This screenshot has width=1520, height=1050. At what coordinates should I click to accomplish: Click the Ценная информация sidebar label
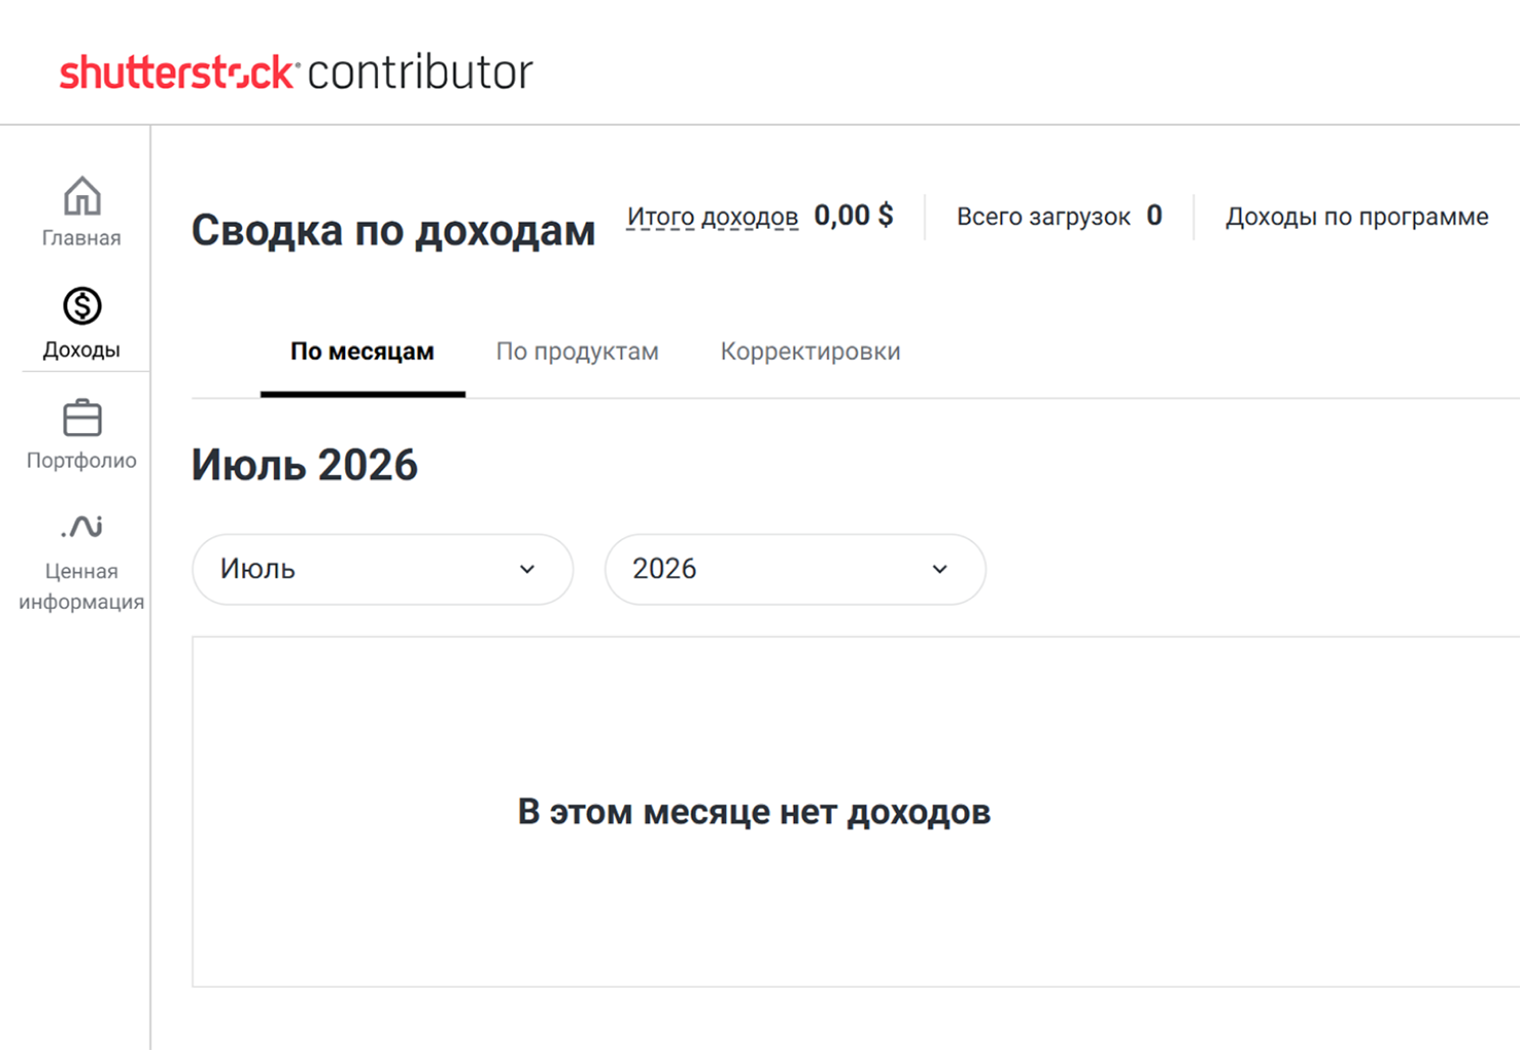pos(81,587)
